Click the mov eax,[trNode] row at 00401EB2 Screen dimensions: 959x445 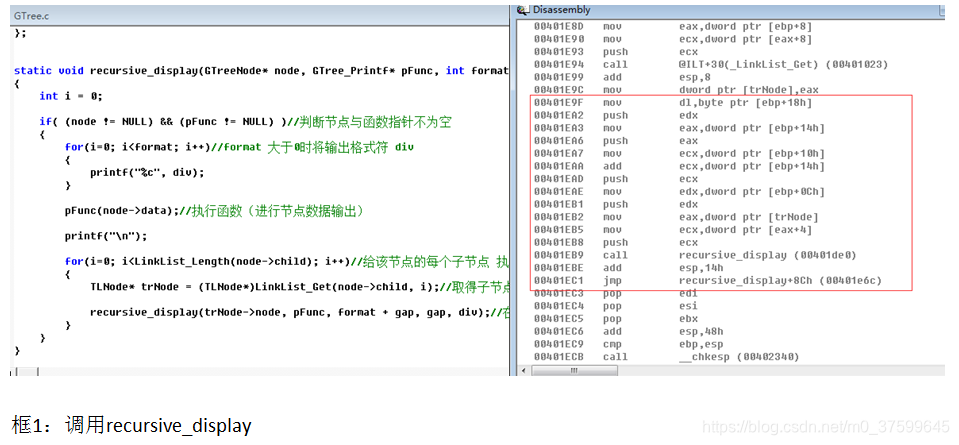coord(676,217)
